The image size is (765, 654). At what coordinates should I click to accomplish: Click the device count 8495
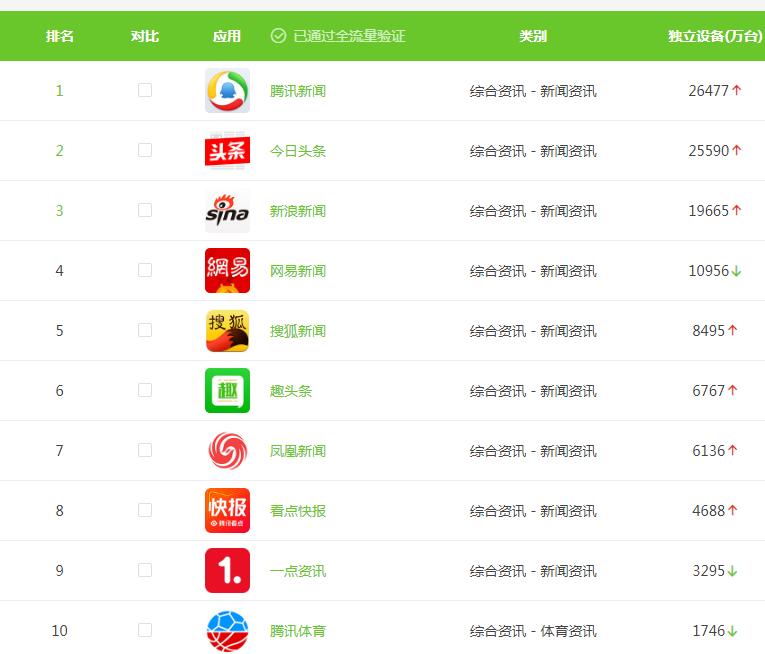708,330
